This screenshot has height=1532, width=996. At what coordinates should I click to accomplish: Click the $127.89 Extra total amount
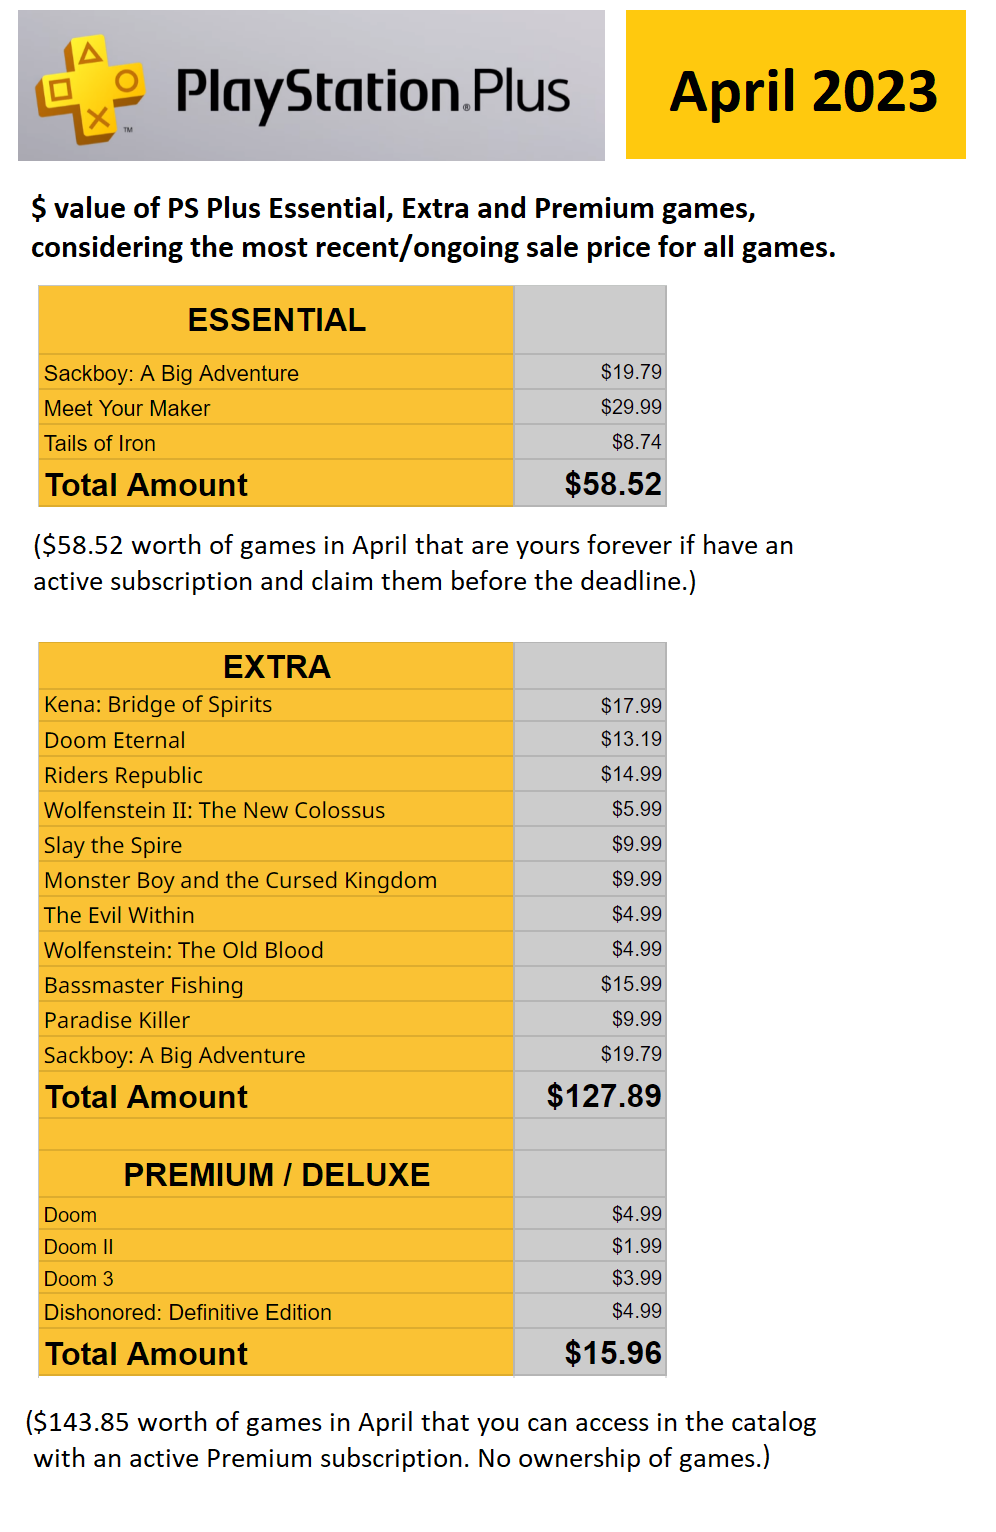tap(603, 1096)
